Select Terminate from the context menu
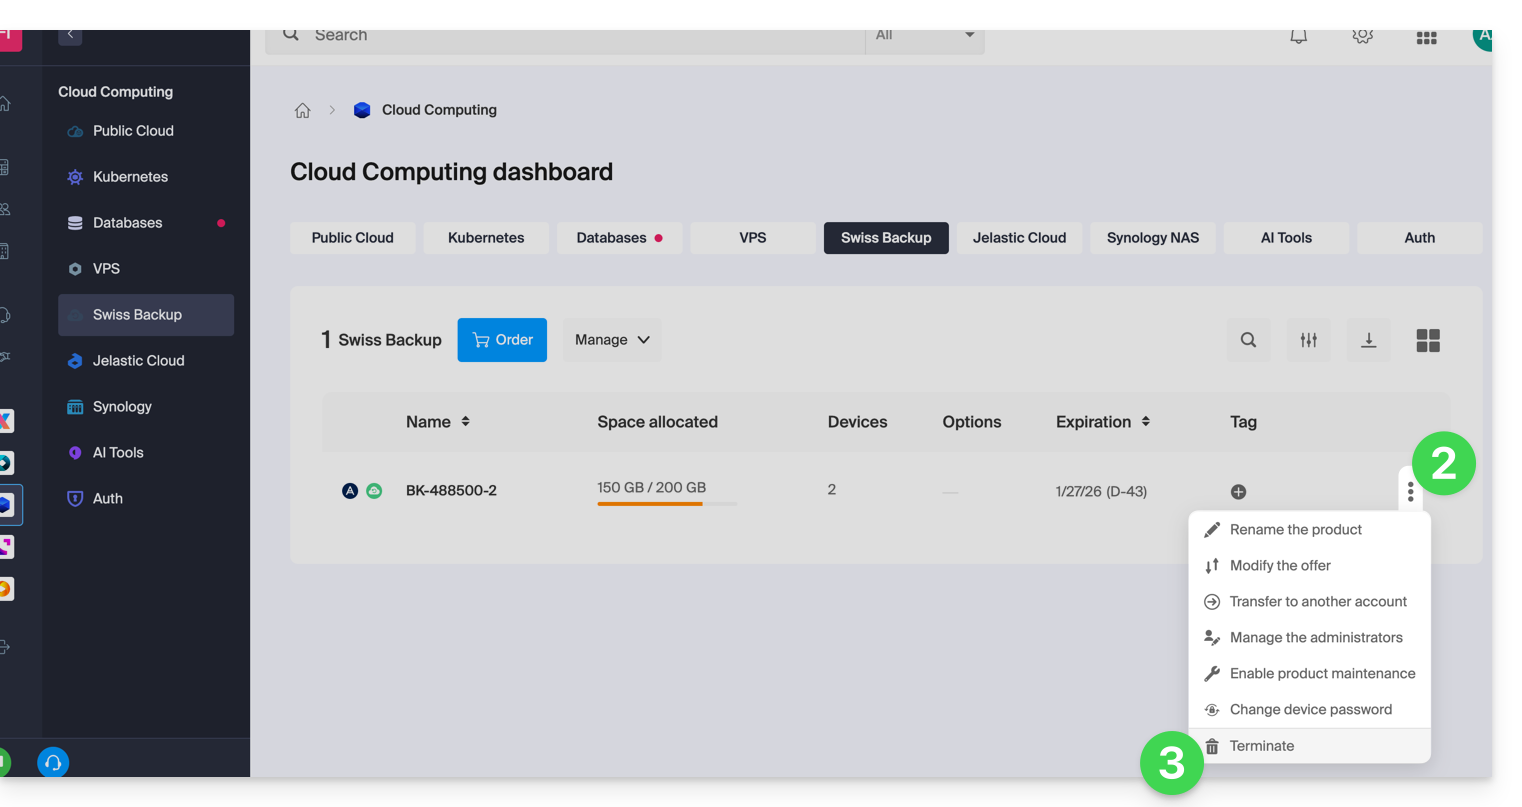The height and width of the screenshot is (807, 1522). [x=1261, y=746]
